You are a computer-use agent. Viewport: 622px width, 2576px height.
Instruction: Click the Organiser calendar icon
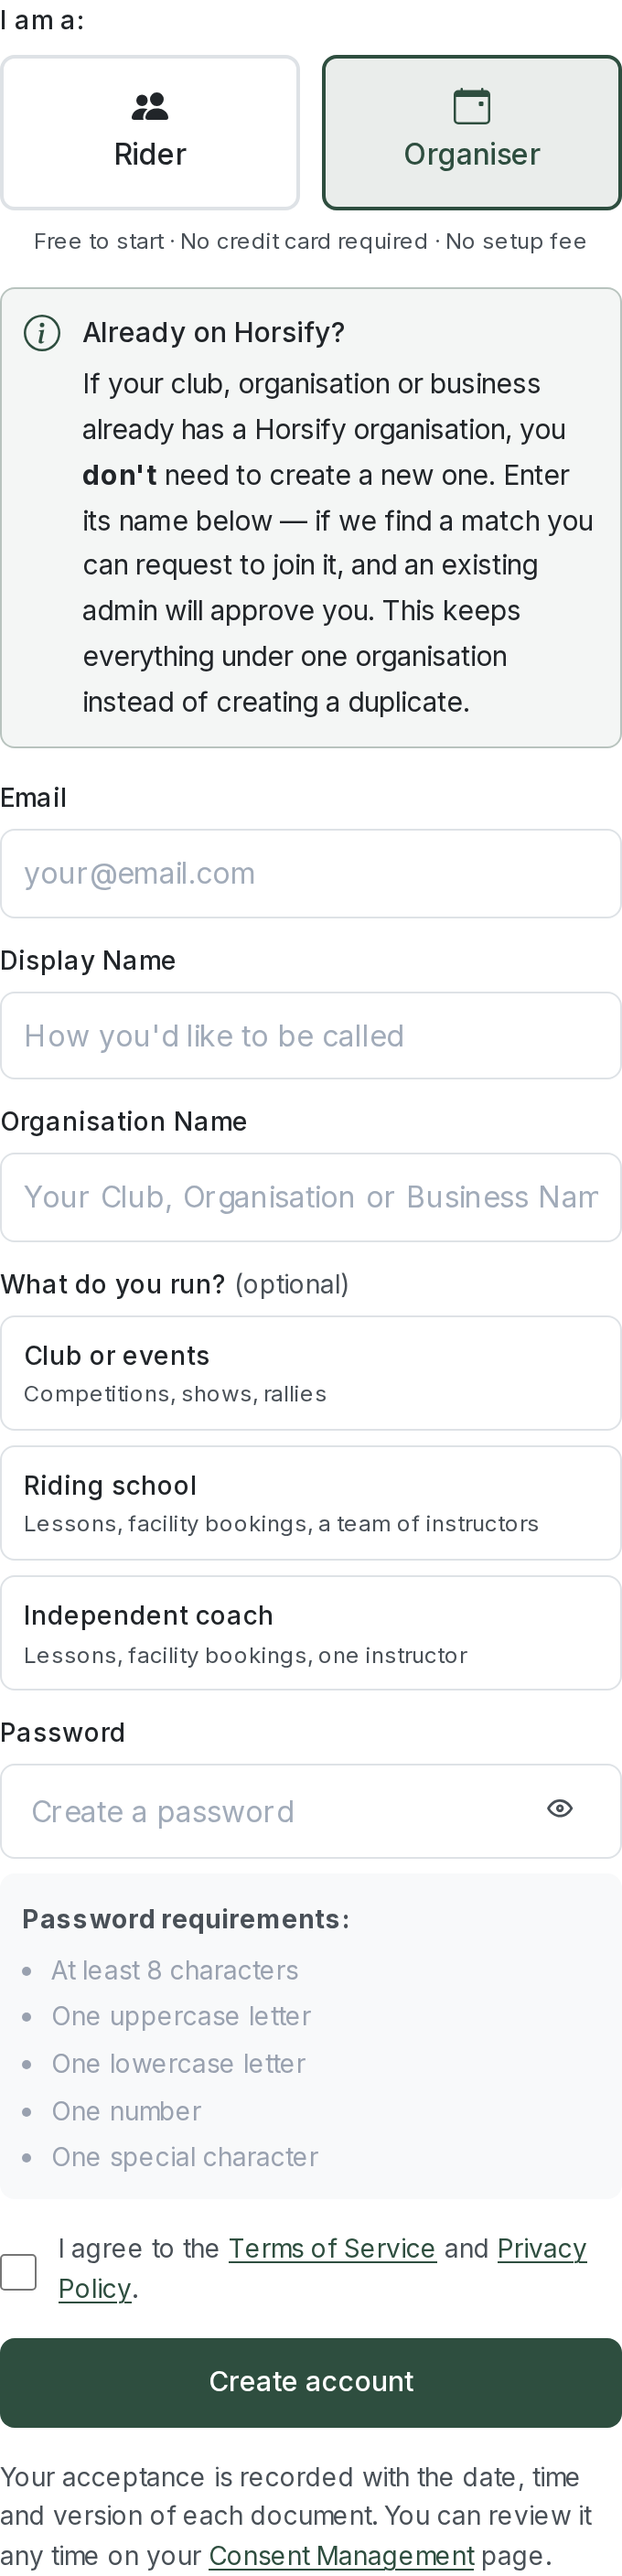[x=472, y=106]
